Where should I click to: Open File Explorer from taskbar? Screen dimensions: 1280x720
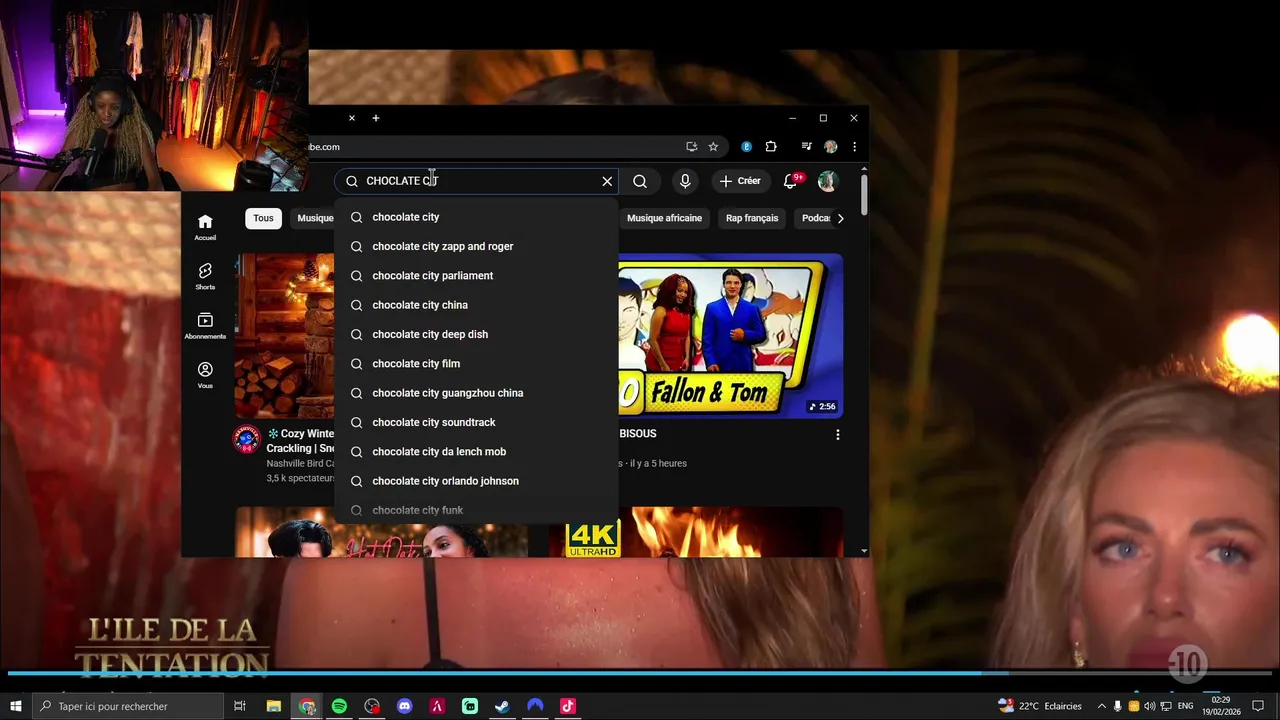tap(273, 706)
